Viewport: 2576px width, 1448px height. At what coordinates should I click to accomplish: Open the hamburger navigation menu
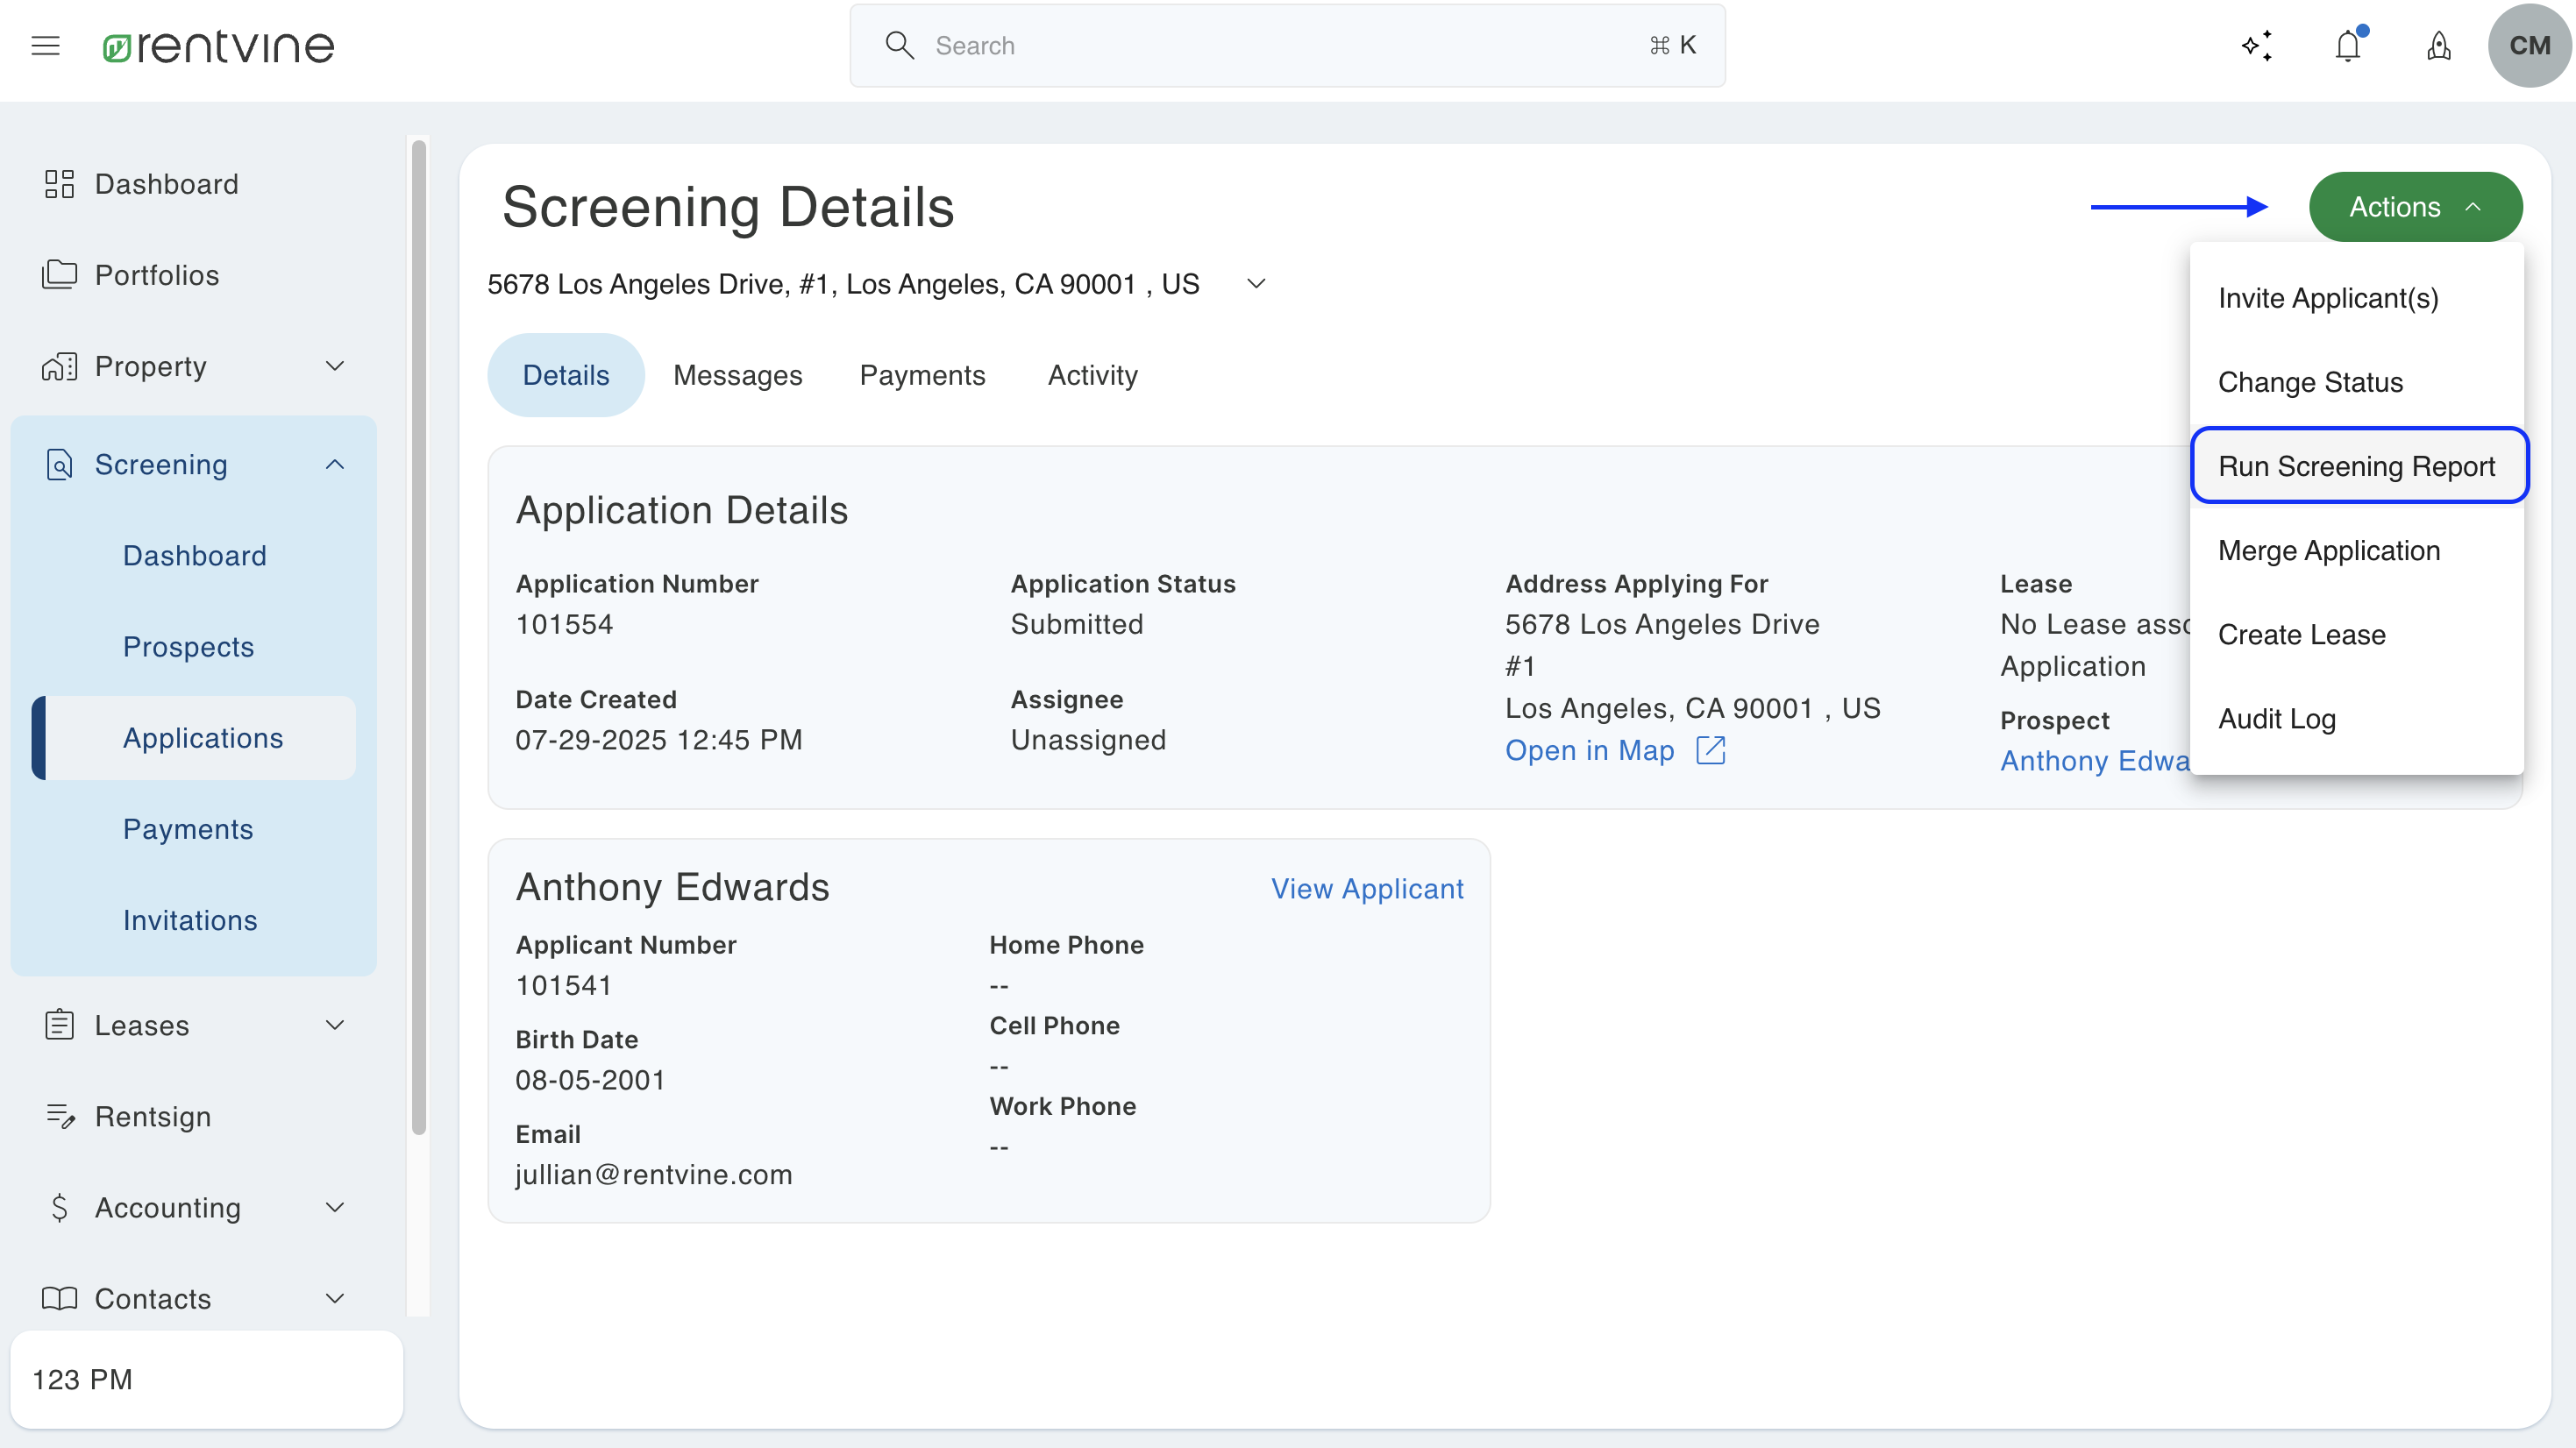45,46
